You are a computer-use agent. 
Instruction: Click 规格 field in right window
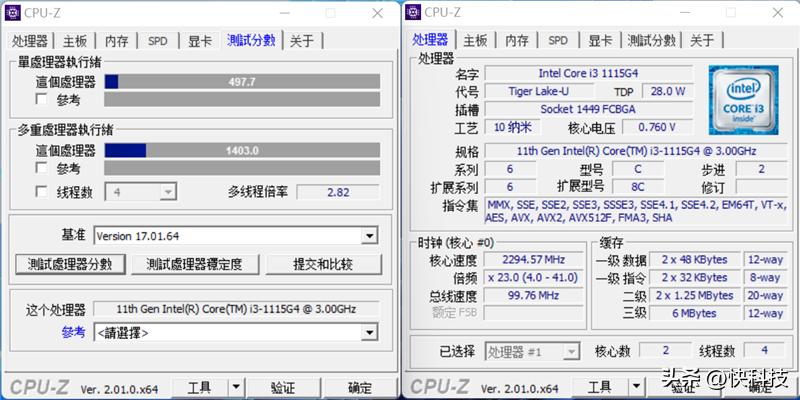tap(636, 152)
